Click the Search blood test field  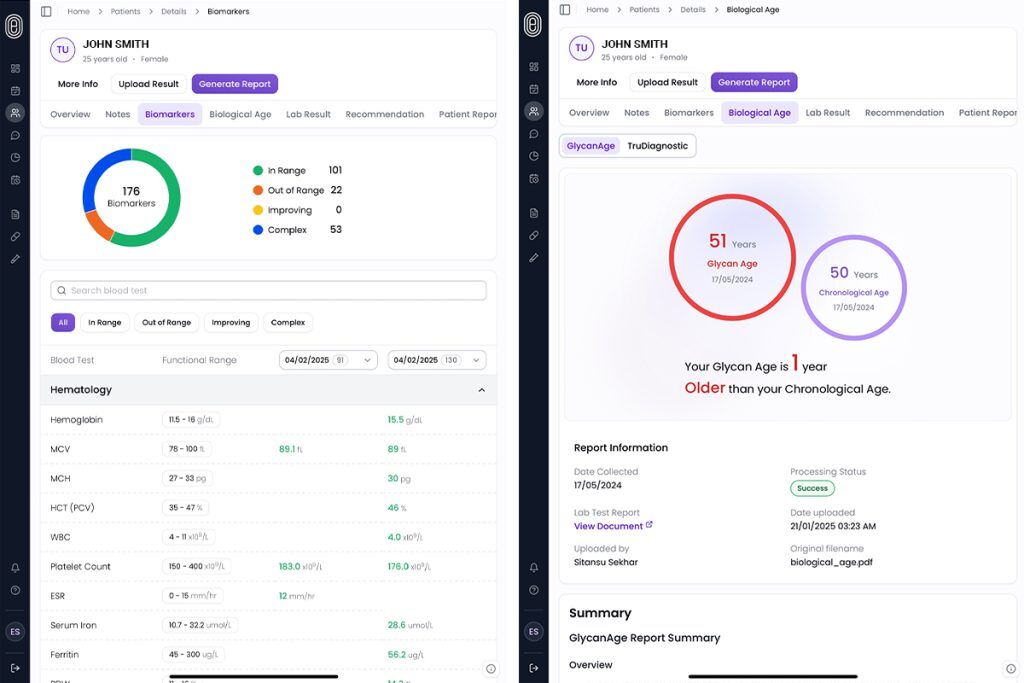268,291
